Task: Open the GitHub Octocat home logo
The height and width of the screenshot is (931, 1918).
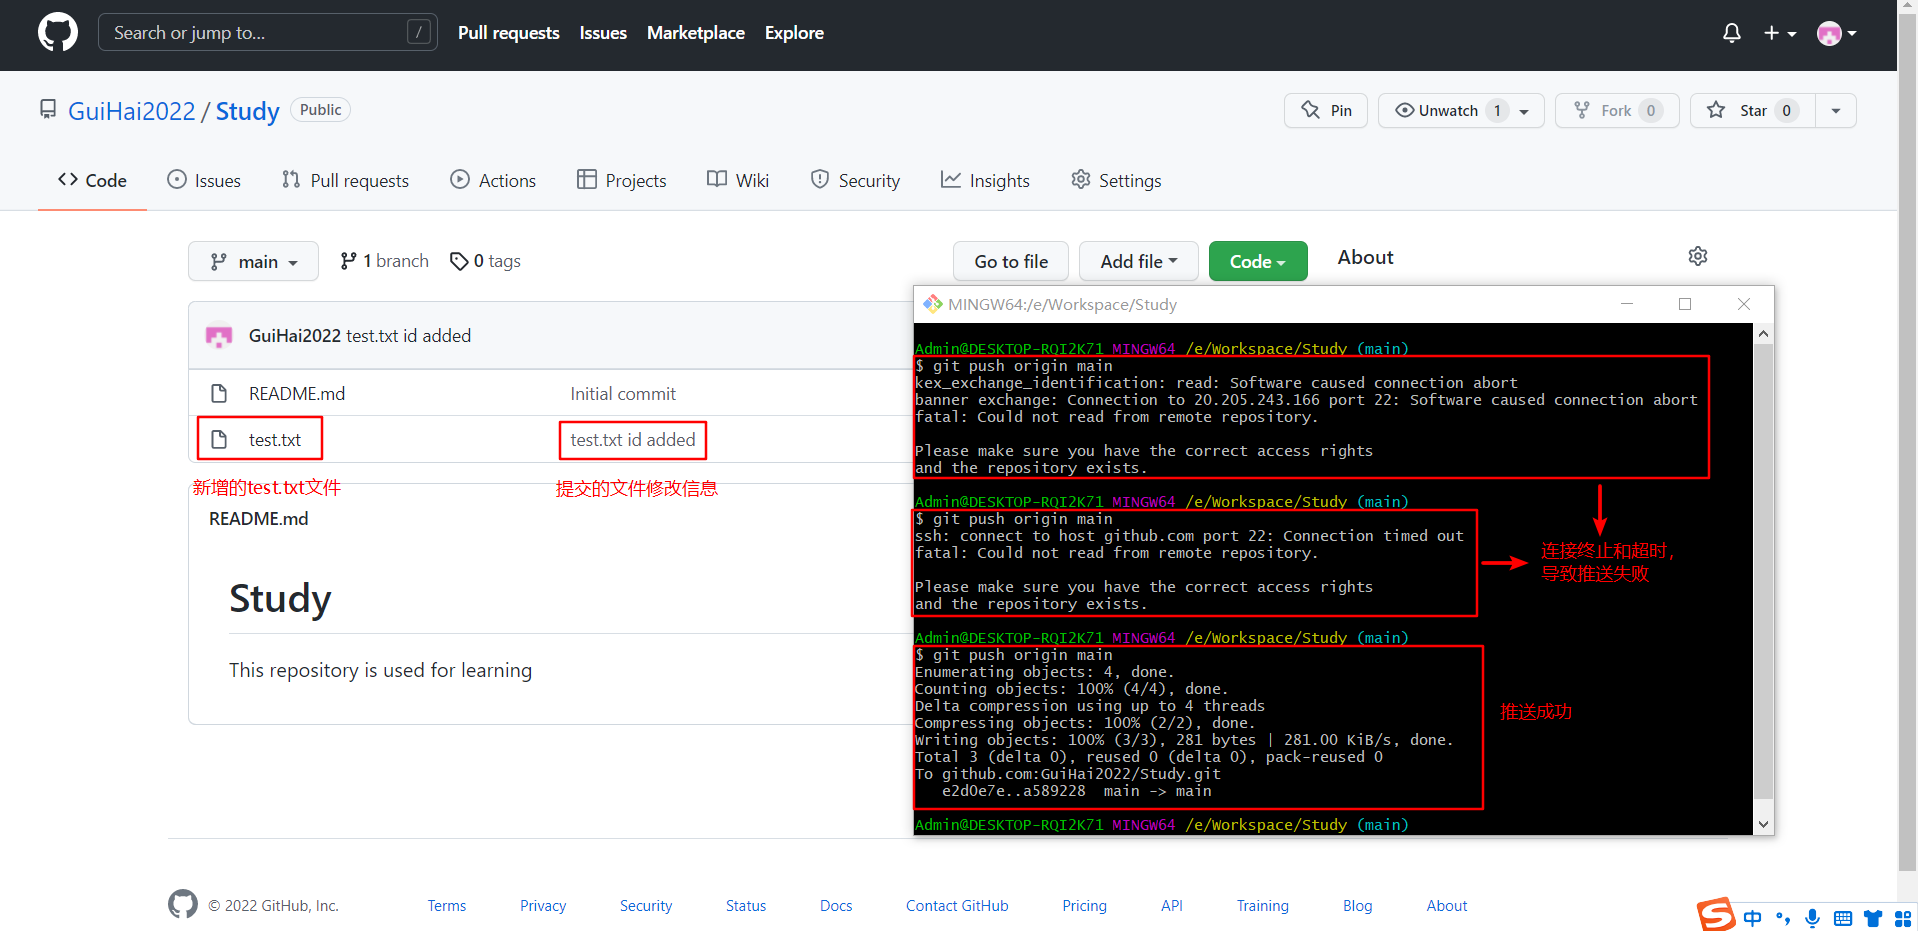Action: [x=58, y=33]
